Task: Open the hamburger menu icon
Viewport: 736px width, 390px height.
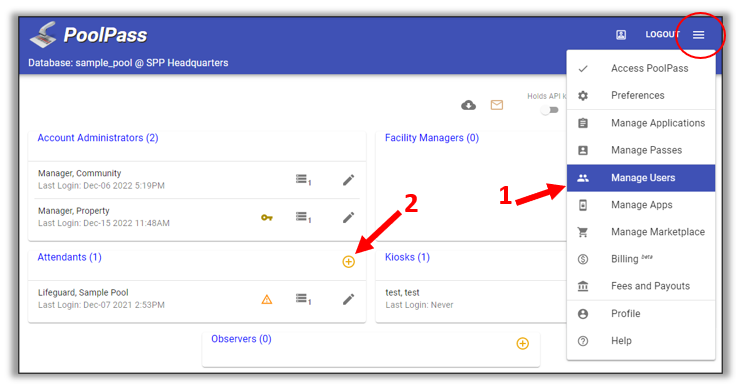Action: pyautogui.click(x=698, y=35)
